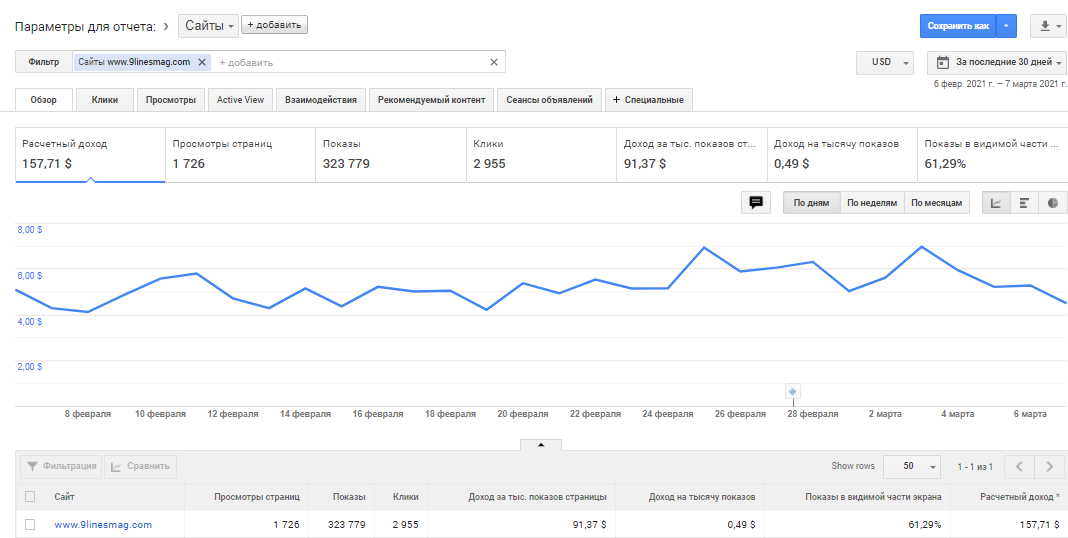1068x538 pixels.
Task: Switch to line chart view
Action: [x=996, y=203]
